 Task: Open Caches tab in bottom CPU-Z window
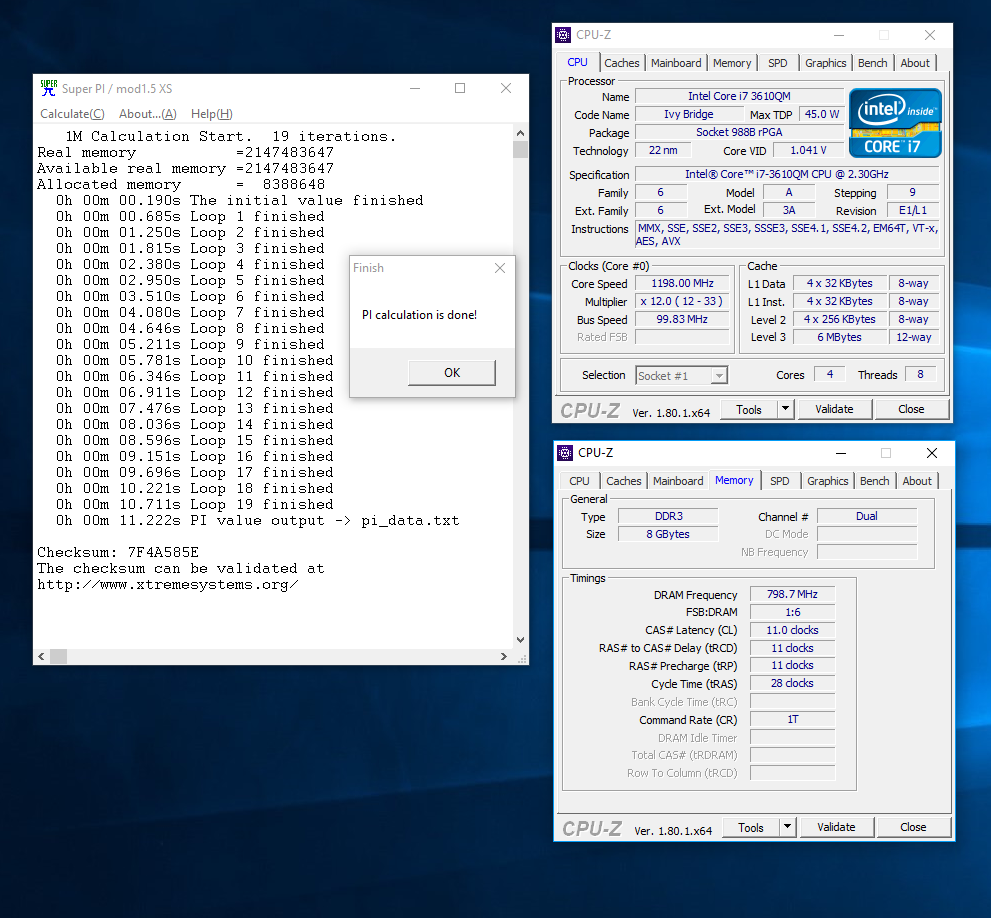[x=623, y=481]
